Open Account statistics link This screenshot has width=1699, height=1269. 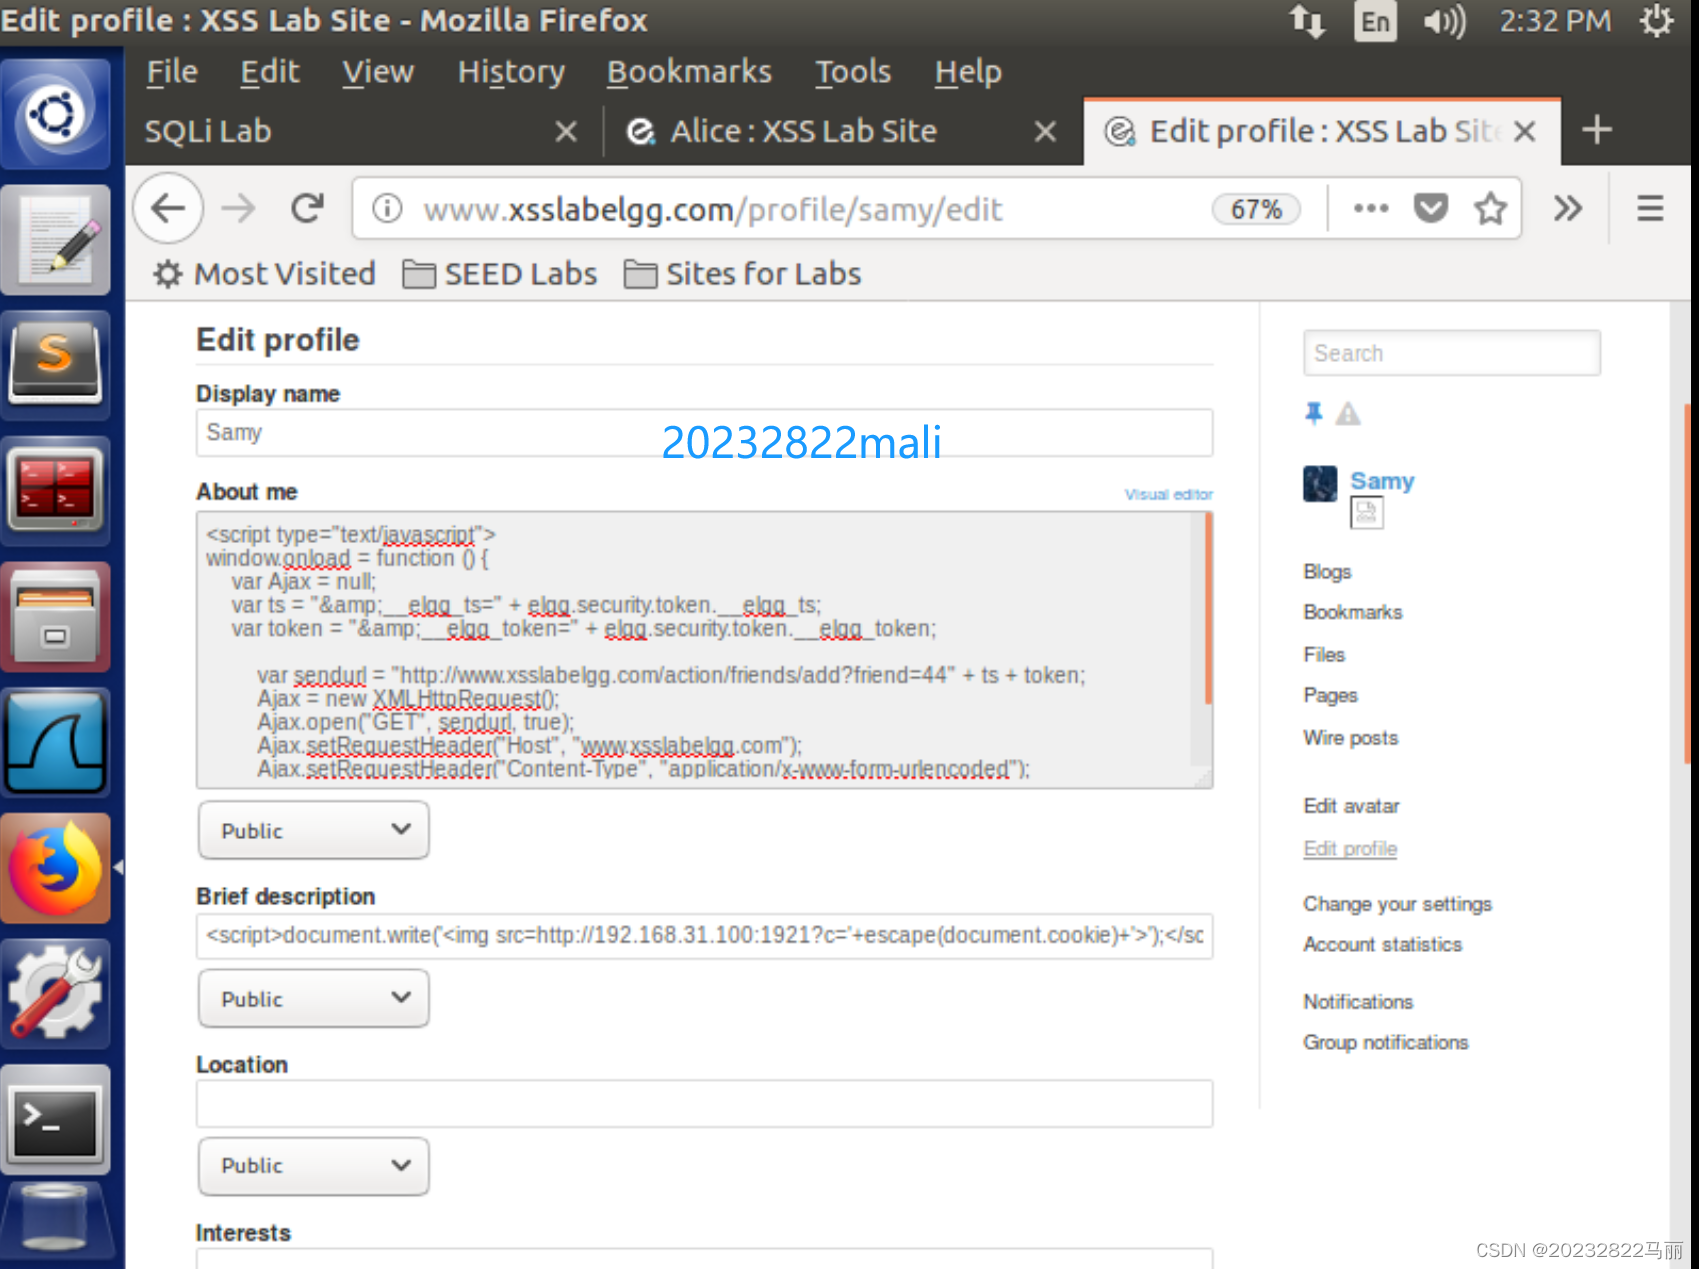(x=1382, y=944)
